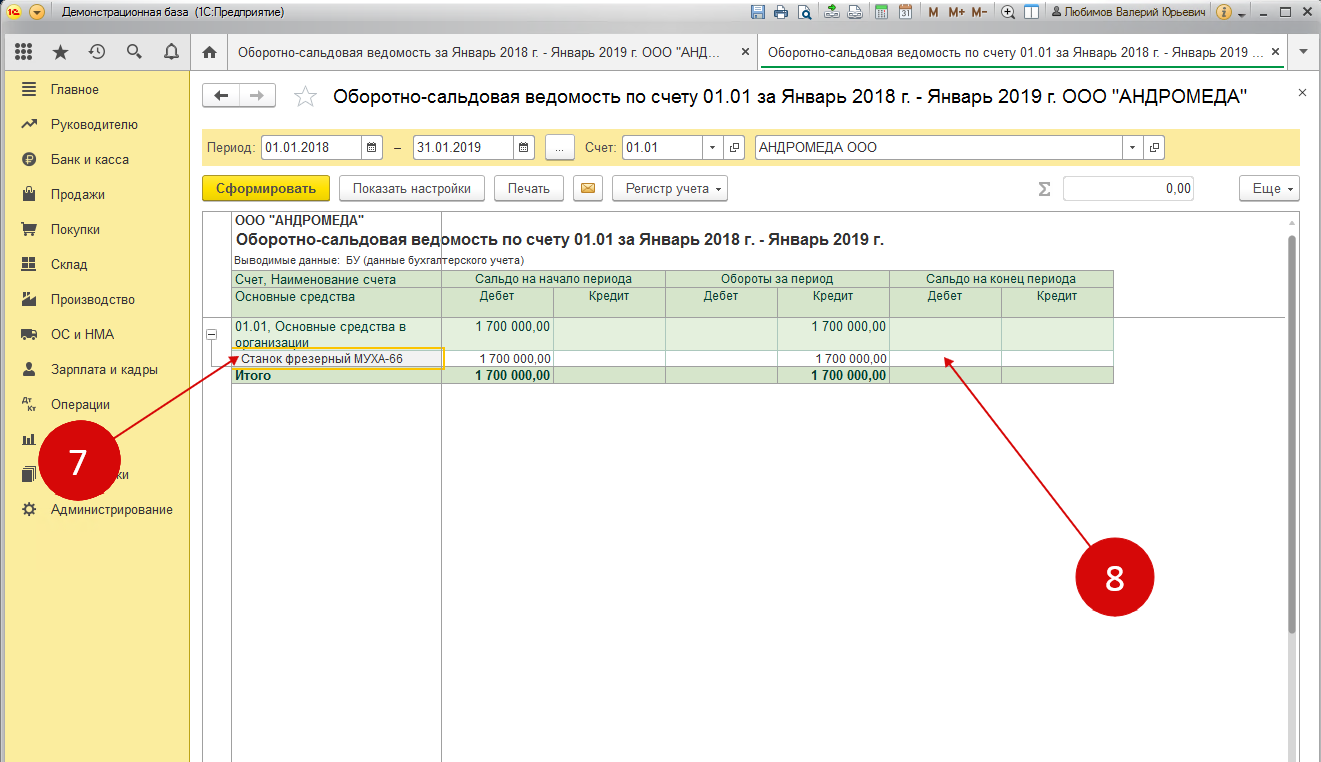Open the end date calendar picker
Viewport: 1321px width, 762px height.
tap(524, 148)
